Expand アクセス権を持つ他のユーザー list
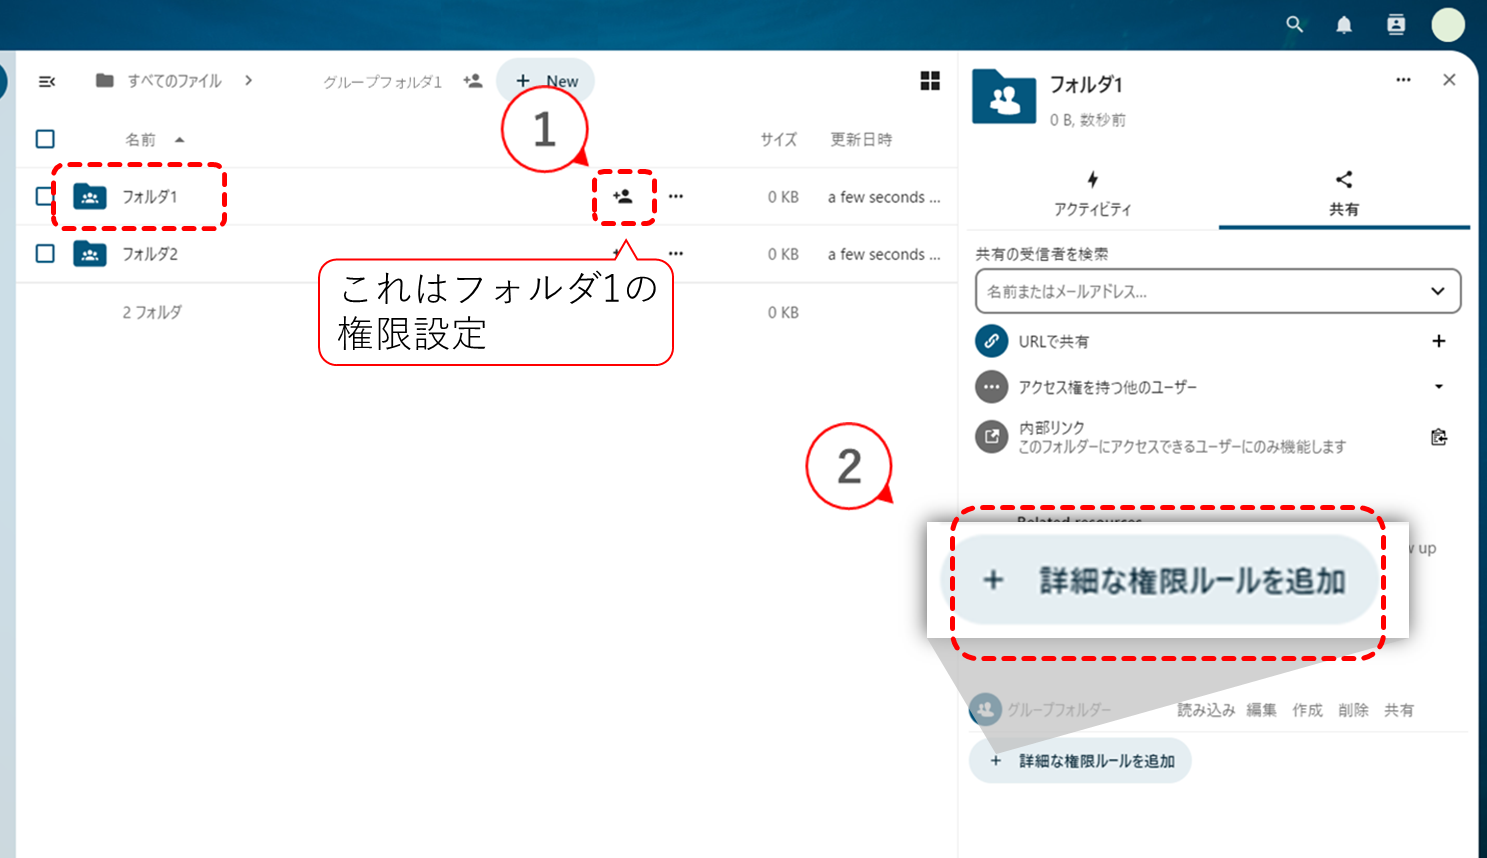 [1438, 387]
